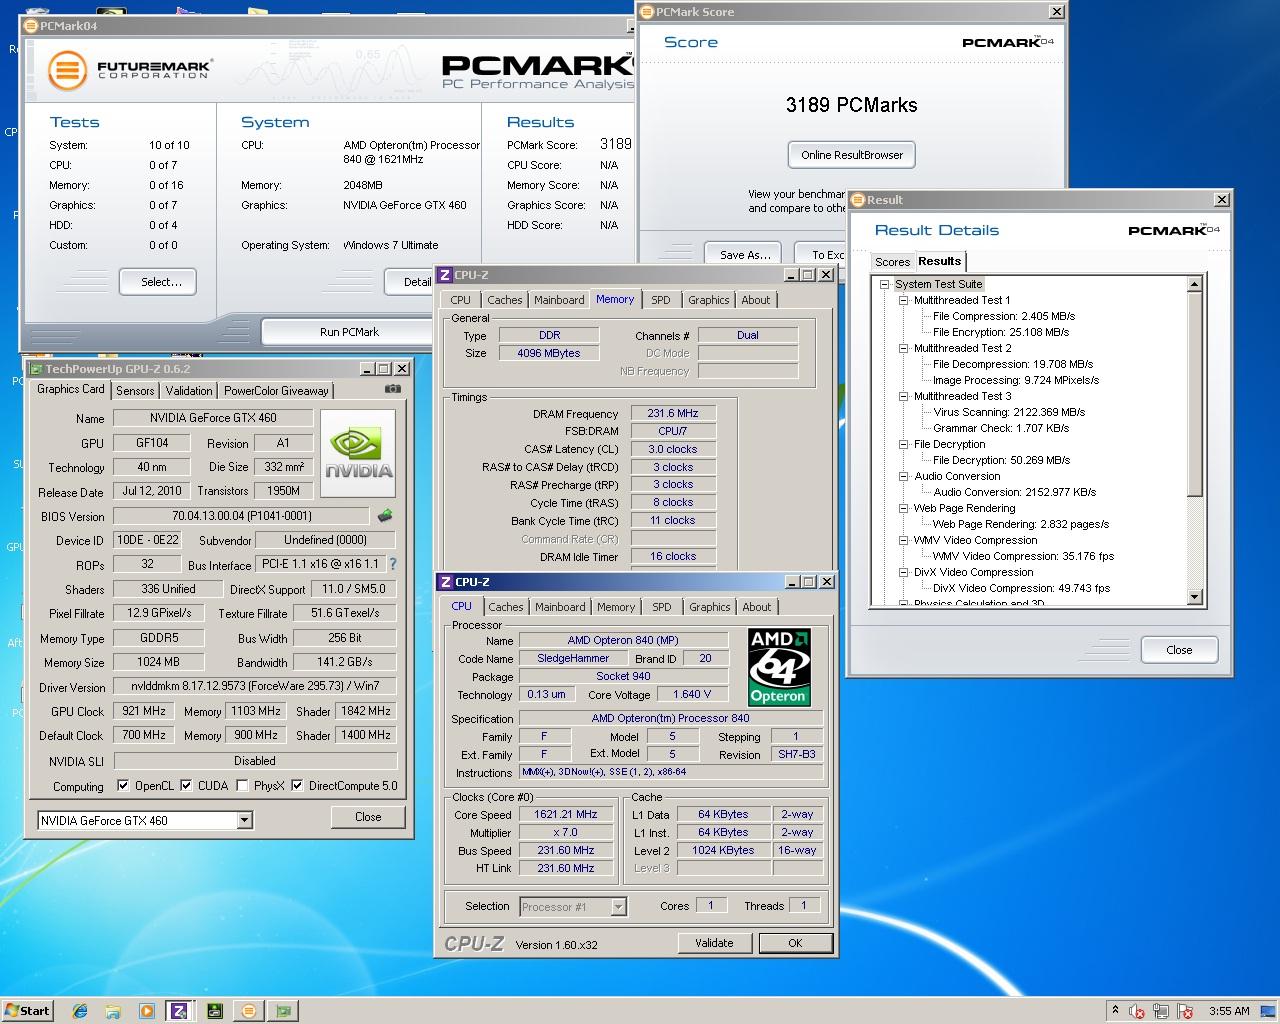Open the Validation tab in GPU-Z
Image resolution: width=1280 pixels, height=1024 pixels.
(x=189, y=391)
